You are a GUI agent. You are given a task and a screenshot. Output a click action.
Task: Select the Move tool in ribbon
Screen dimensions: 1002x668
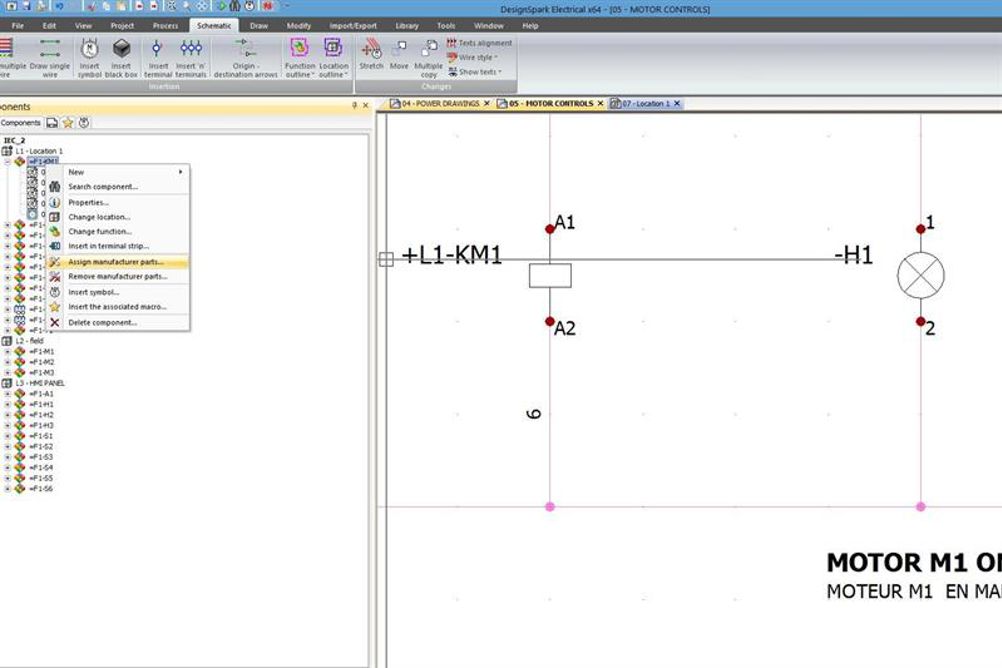click(399, 54)
